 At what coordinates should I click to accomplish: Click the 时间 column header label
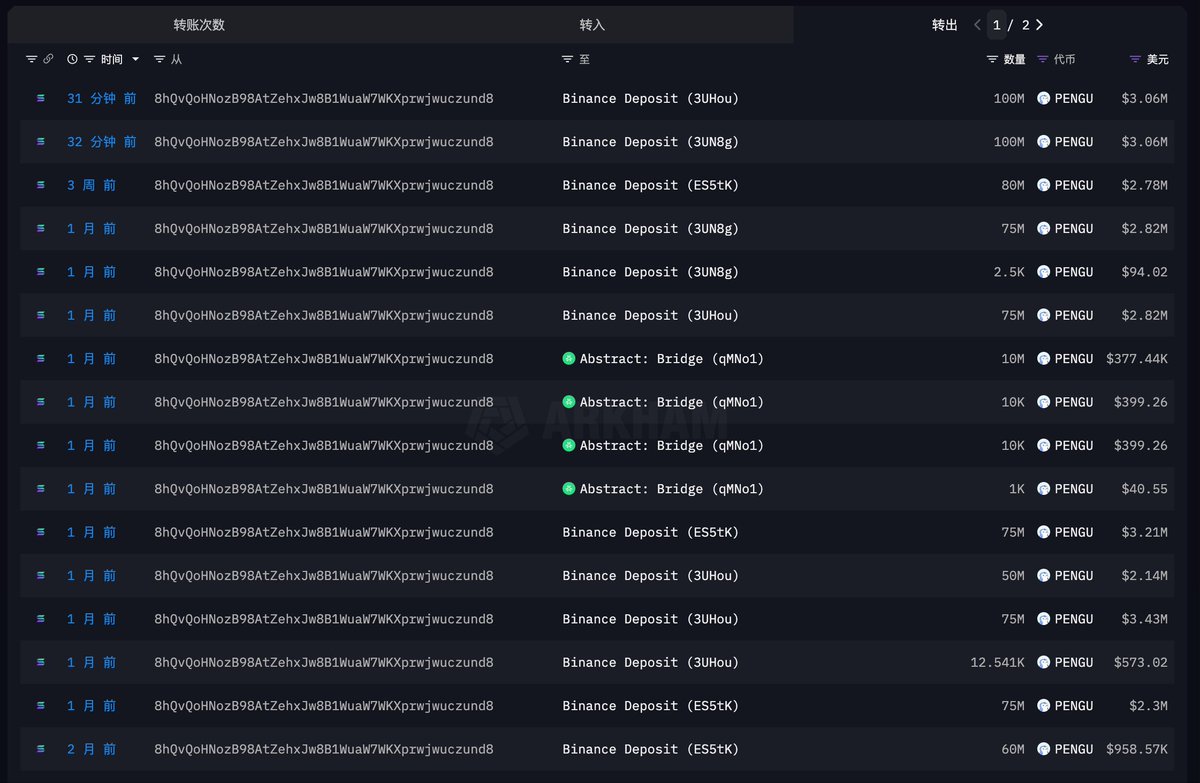click(112, 59)
